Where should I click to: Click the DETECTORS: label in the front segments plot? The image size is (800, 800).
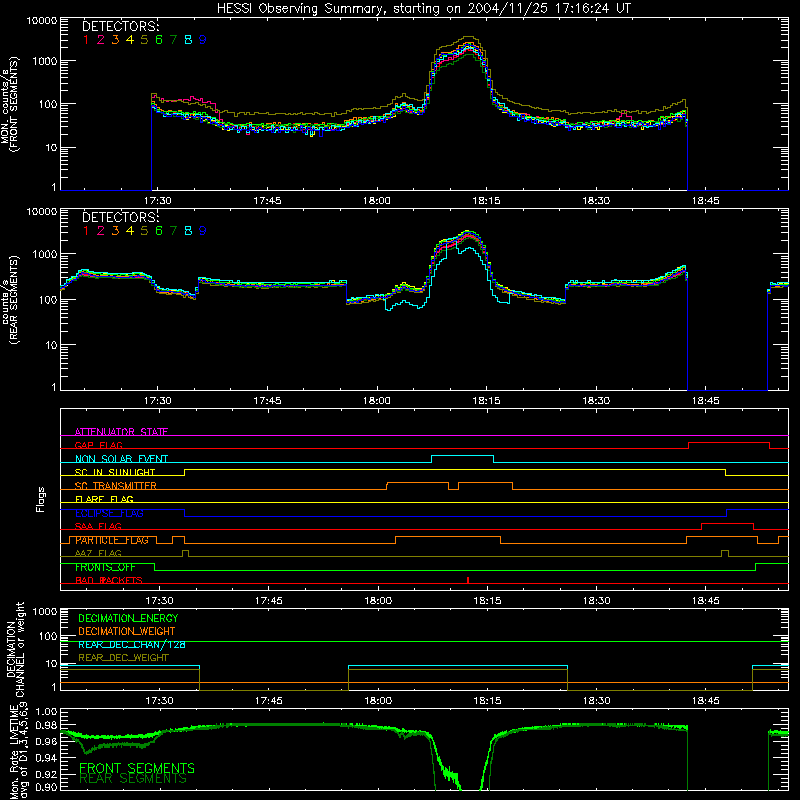120,27
